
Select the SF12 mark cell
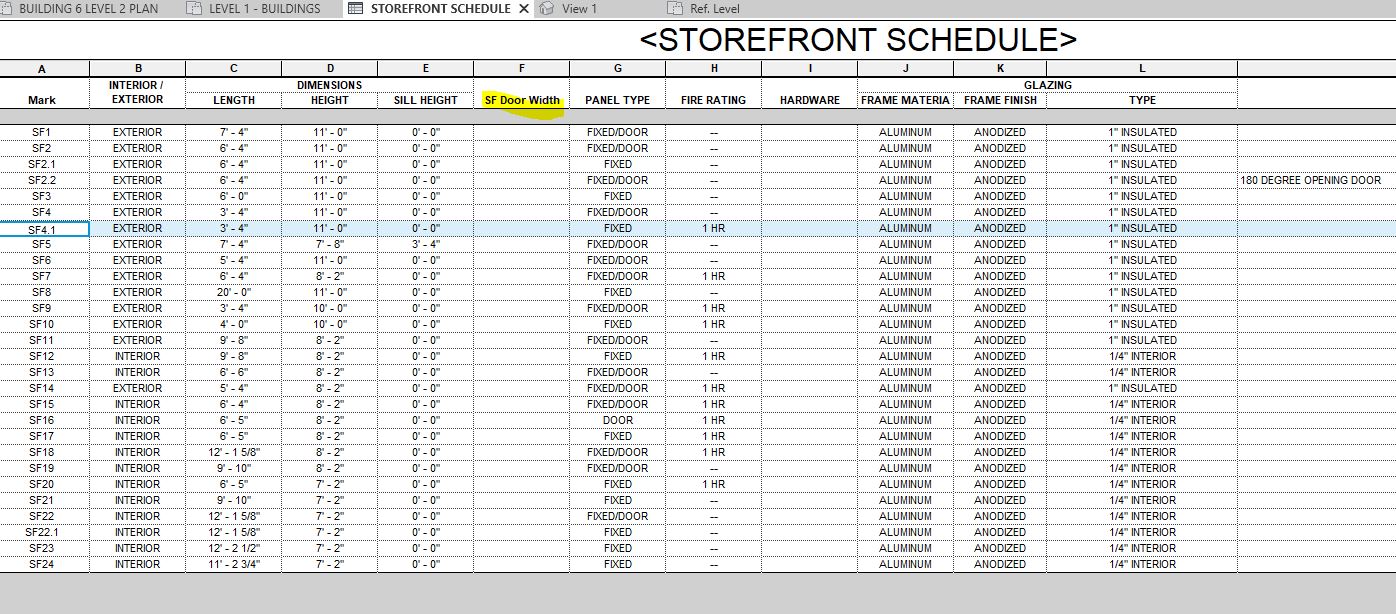pos(42,356)
